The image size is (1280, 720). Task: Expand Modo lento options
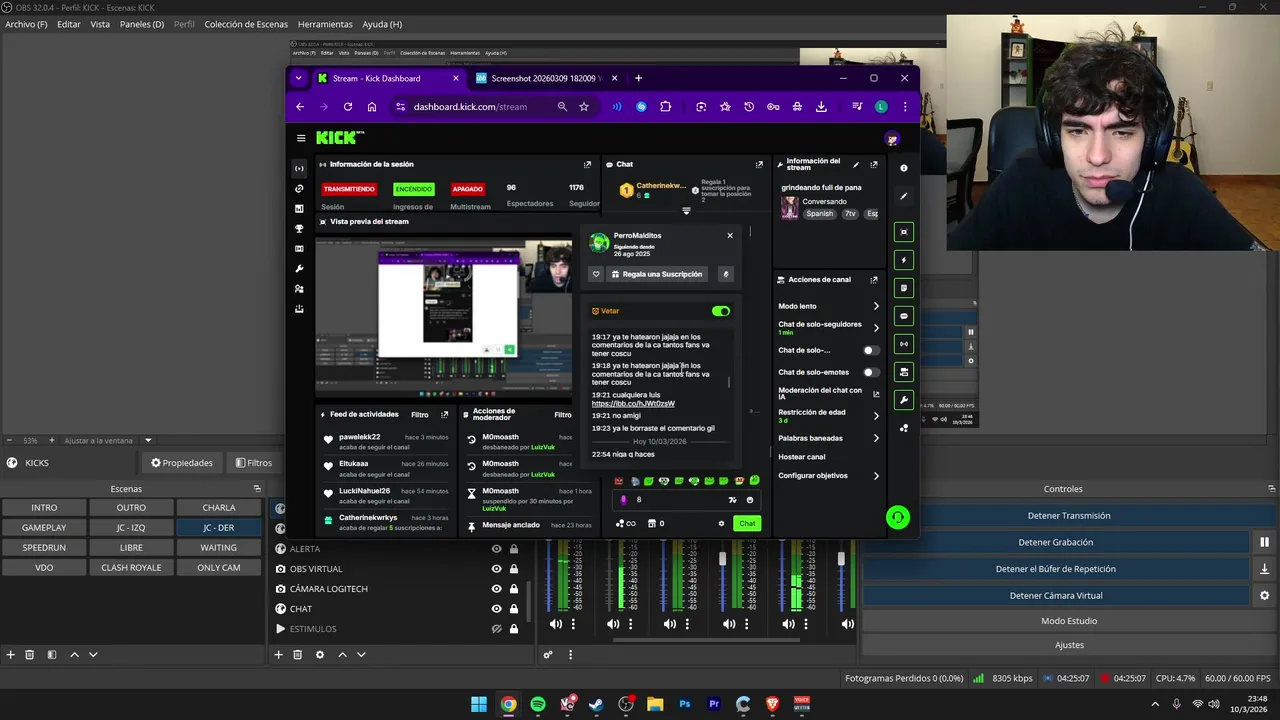(x=876, y=306)
